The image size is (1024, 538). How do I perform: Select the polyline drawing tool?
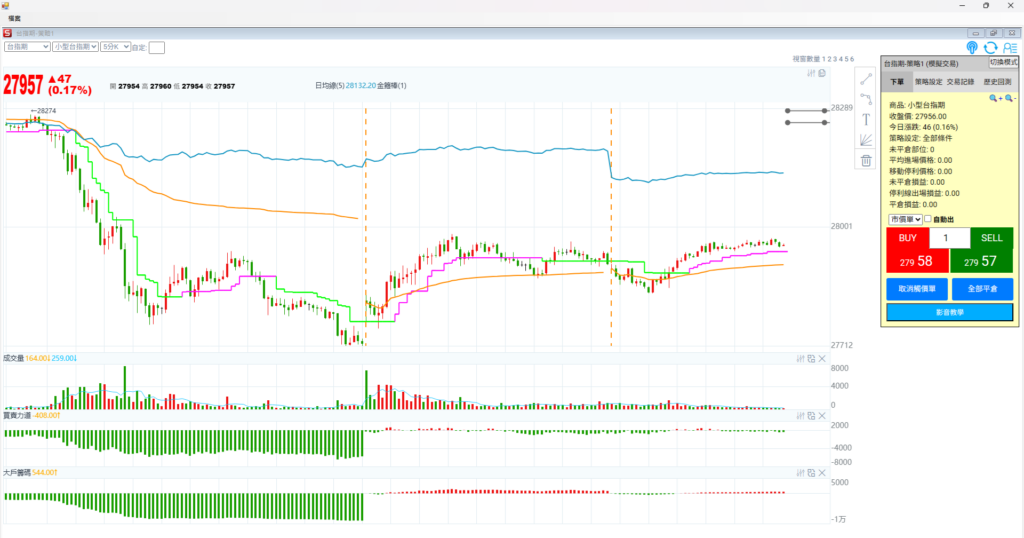tap(866, 98)
